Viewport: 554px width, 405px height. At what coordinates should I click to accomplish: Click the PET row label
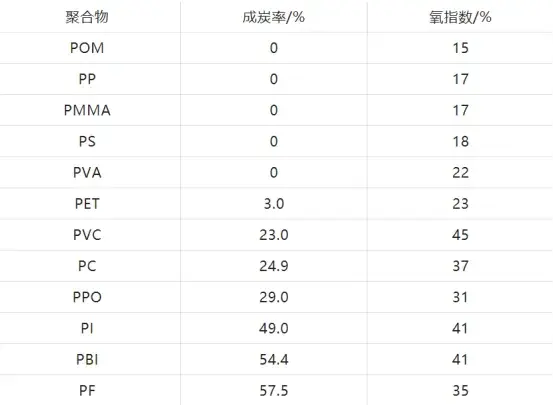coord(87,204)
